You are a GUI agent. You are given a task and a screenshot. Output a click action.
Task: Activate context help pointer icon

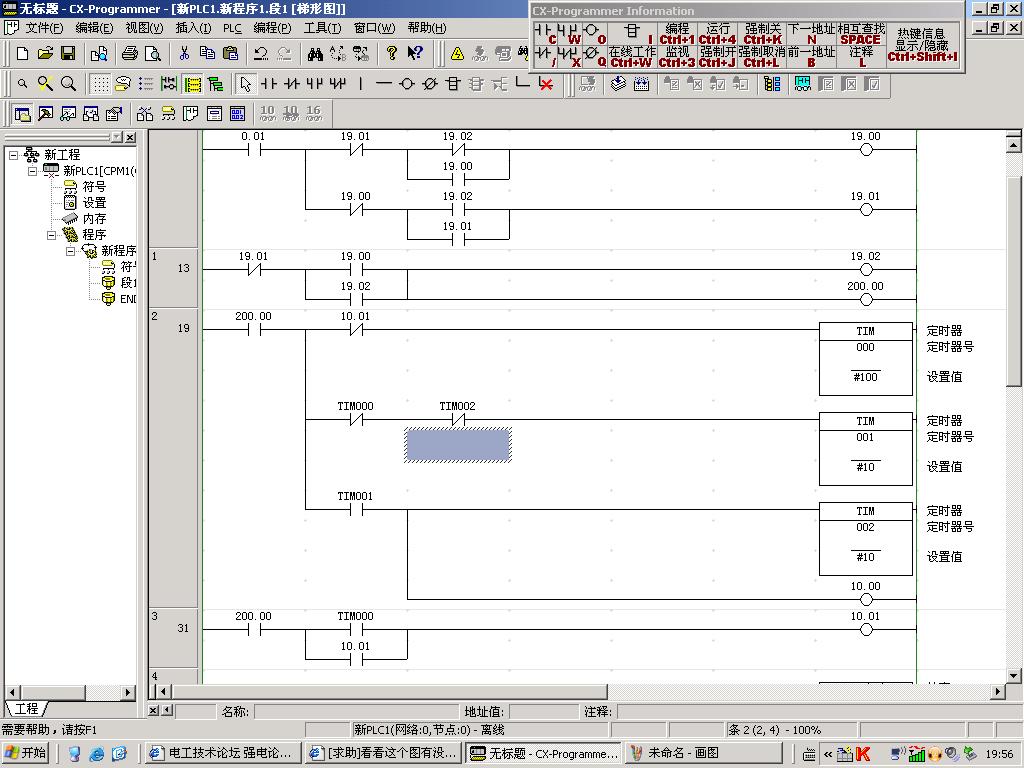415,54
